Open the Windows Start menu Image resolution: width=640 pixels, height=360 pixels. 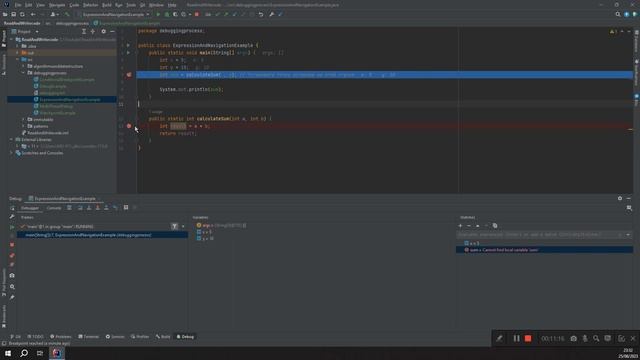point(8,353)
